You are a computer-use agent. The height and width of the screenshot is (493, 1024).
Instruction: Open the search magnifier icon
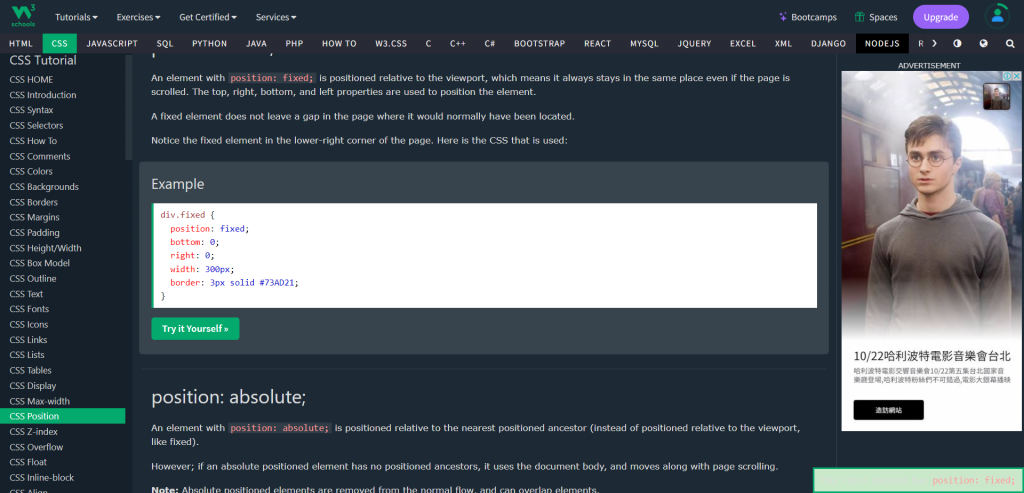[1010, 44]
